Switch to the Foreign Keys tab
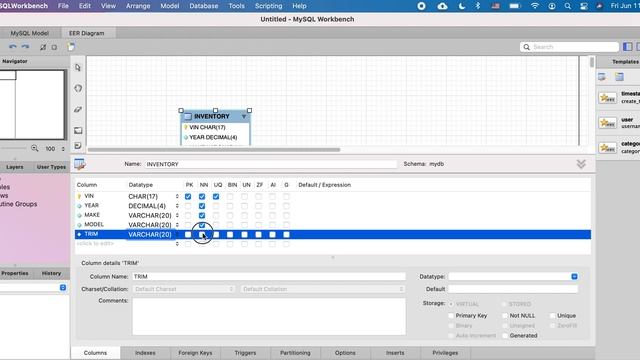 point(195,353)
